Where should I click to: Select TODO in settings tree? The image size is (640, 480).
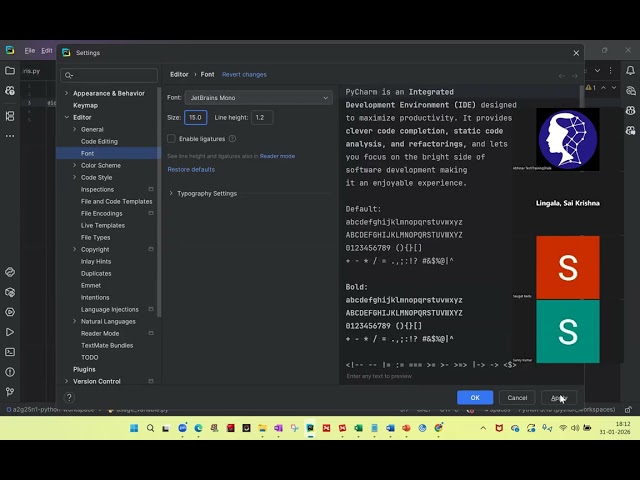(x=89, y=358)
